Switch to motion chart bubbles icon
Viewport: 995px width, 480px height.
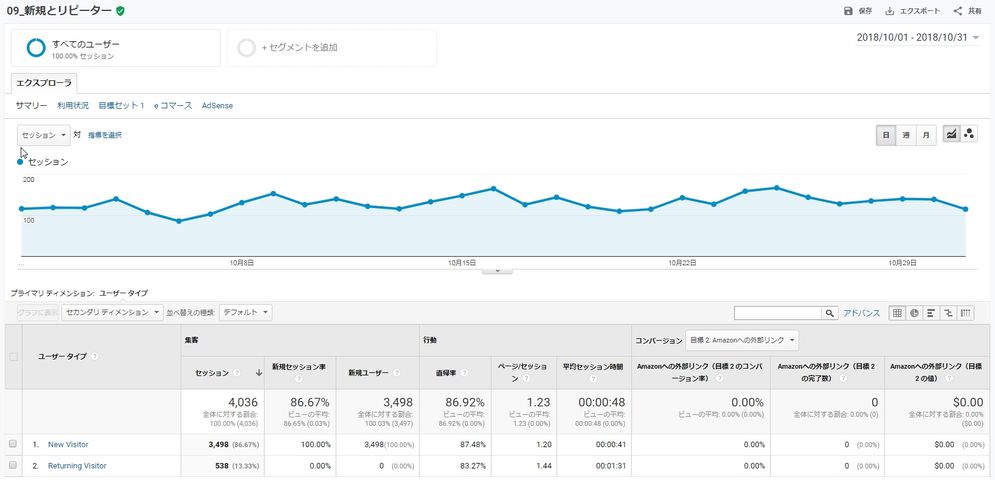click(969, 134)
